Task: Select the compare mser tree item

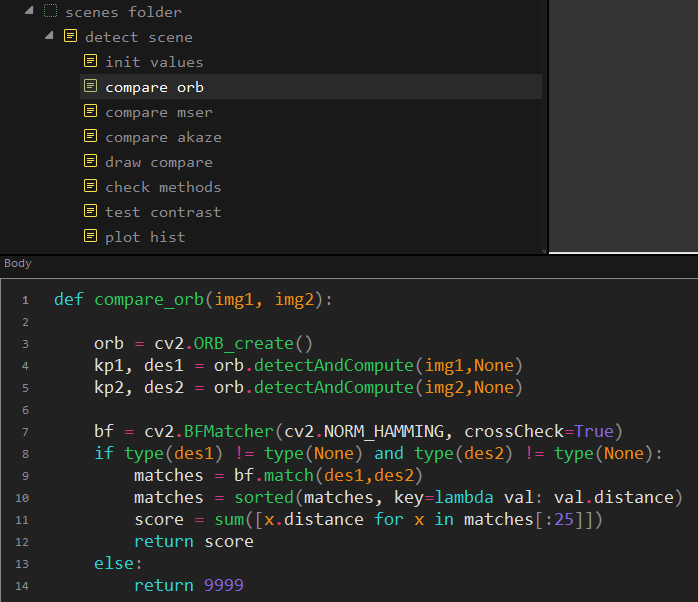Action: click(159, 112)
